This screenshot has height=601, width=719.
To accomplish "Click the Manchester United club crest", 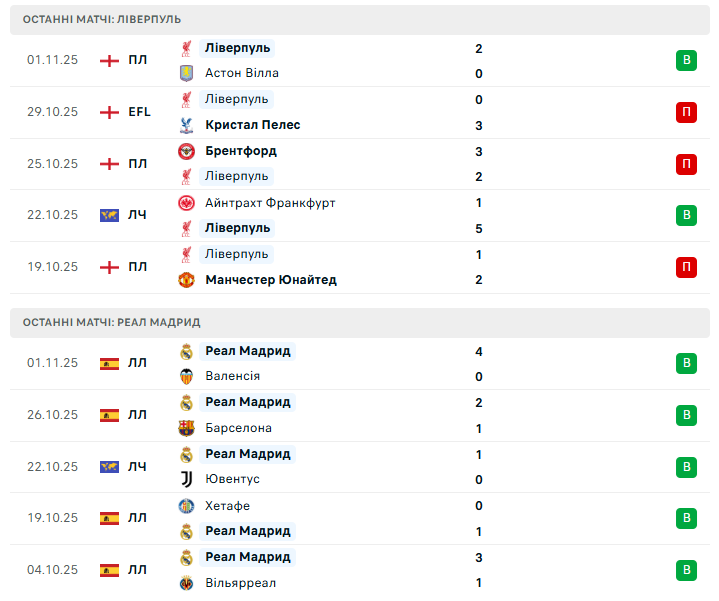I will pyautogui.click(x=186, y=280).
